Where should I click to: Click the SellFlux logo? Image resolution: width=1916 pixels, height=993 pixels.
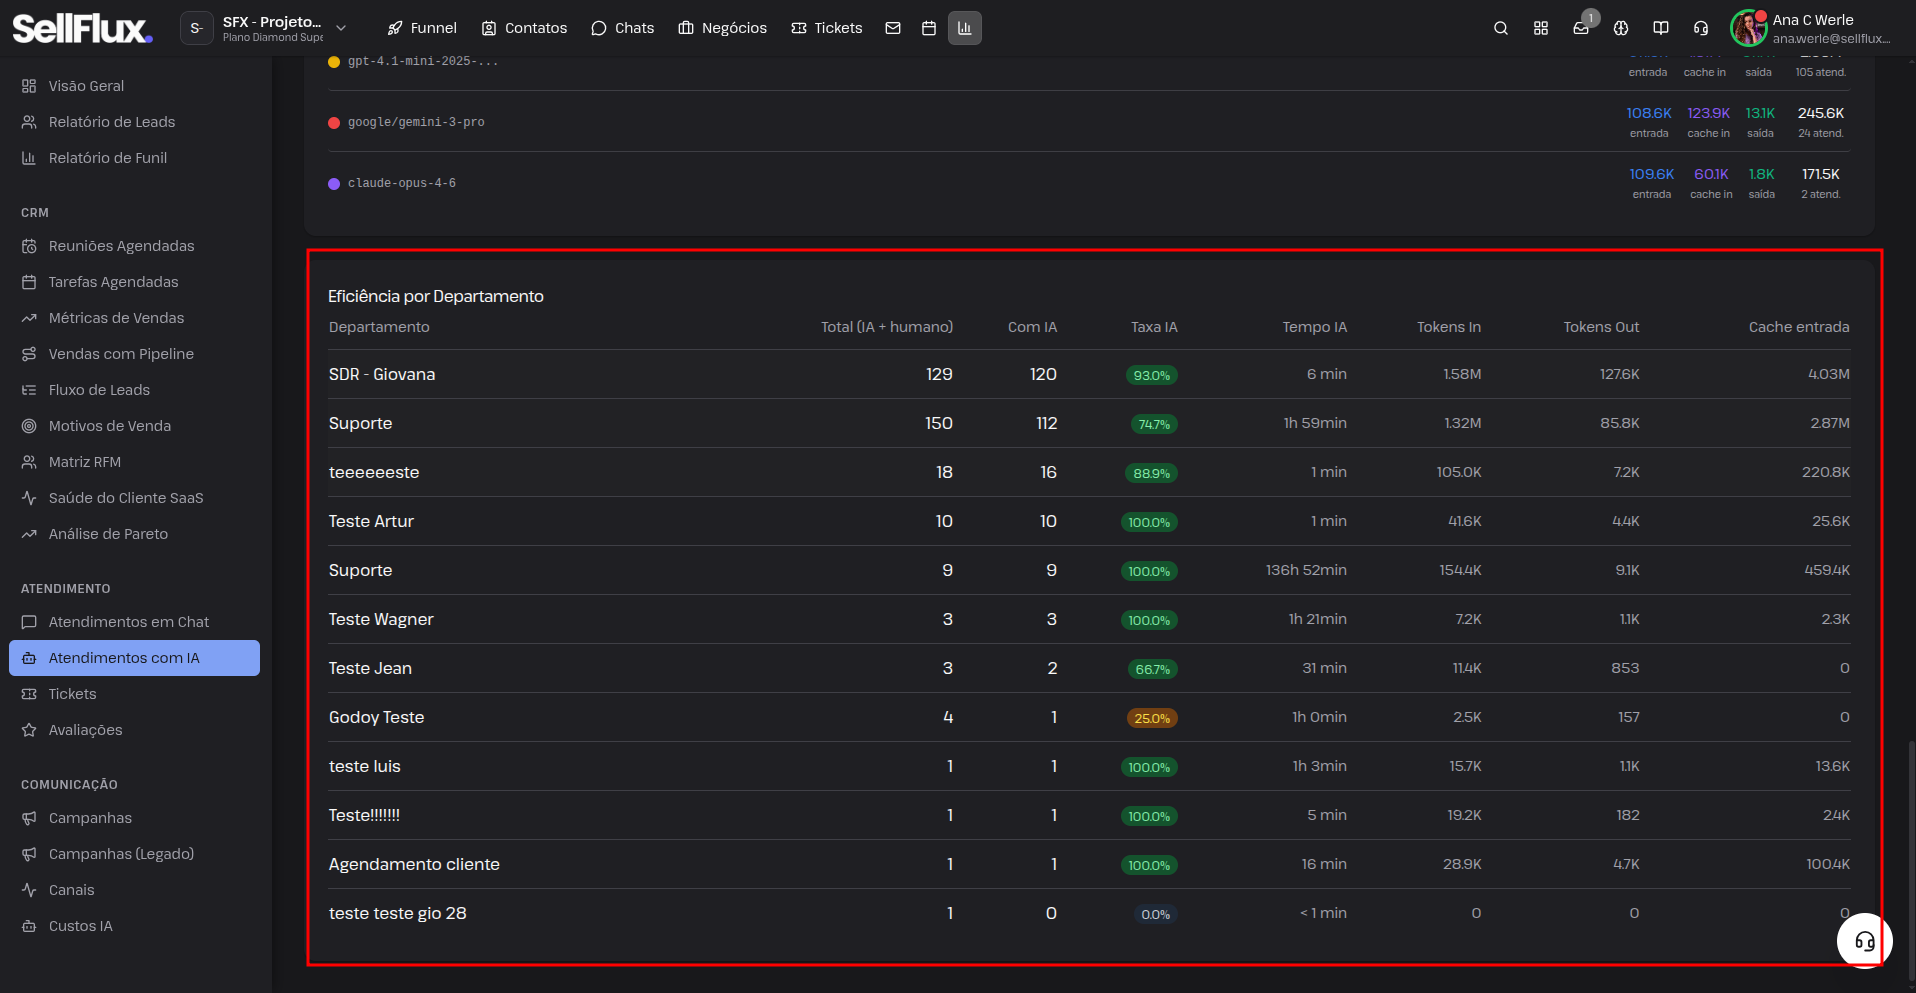(82, 28)
